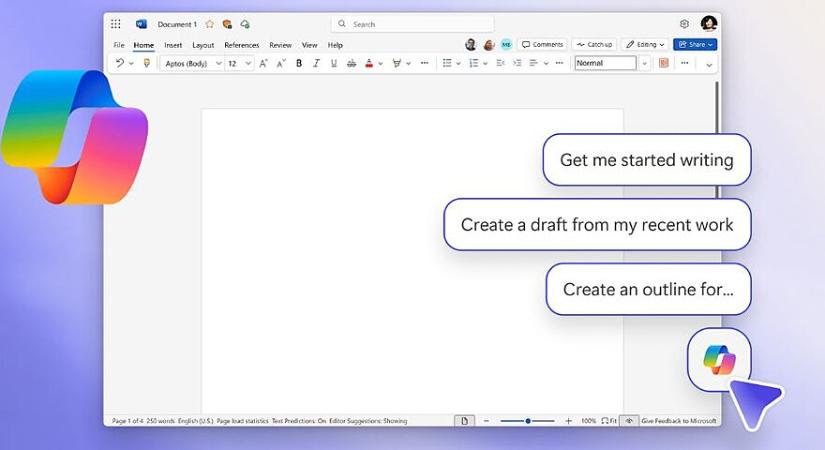Click the Word logo icon

click(x=141, y=24)
